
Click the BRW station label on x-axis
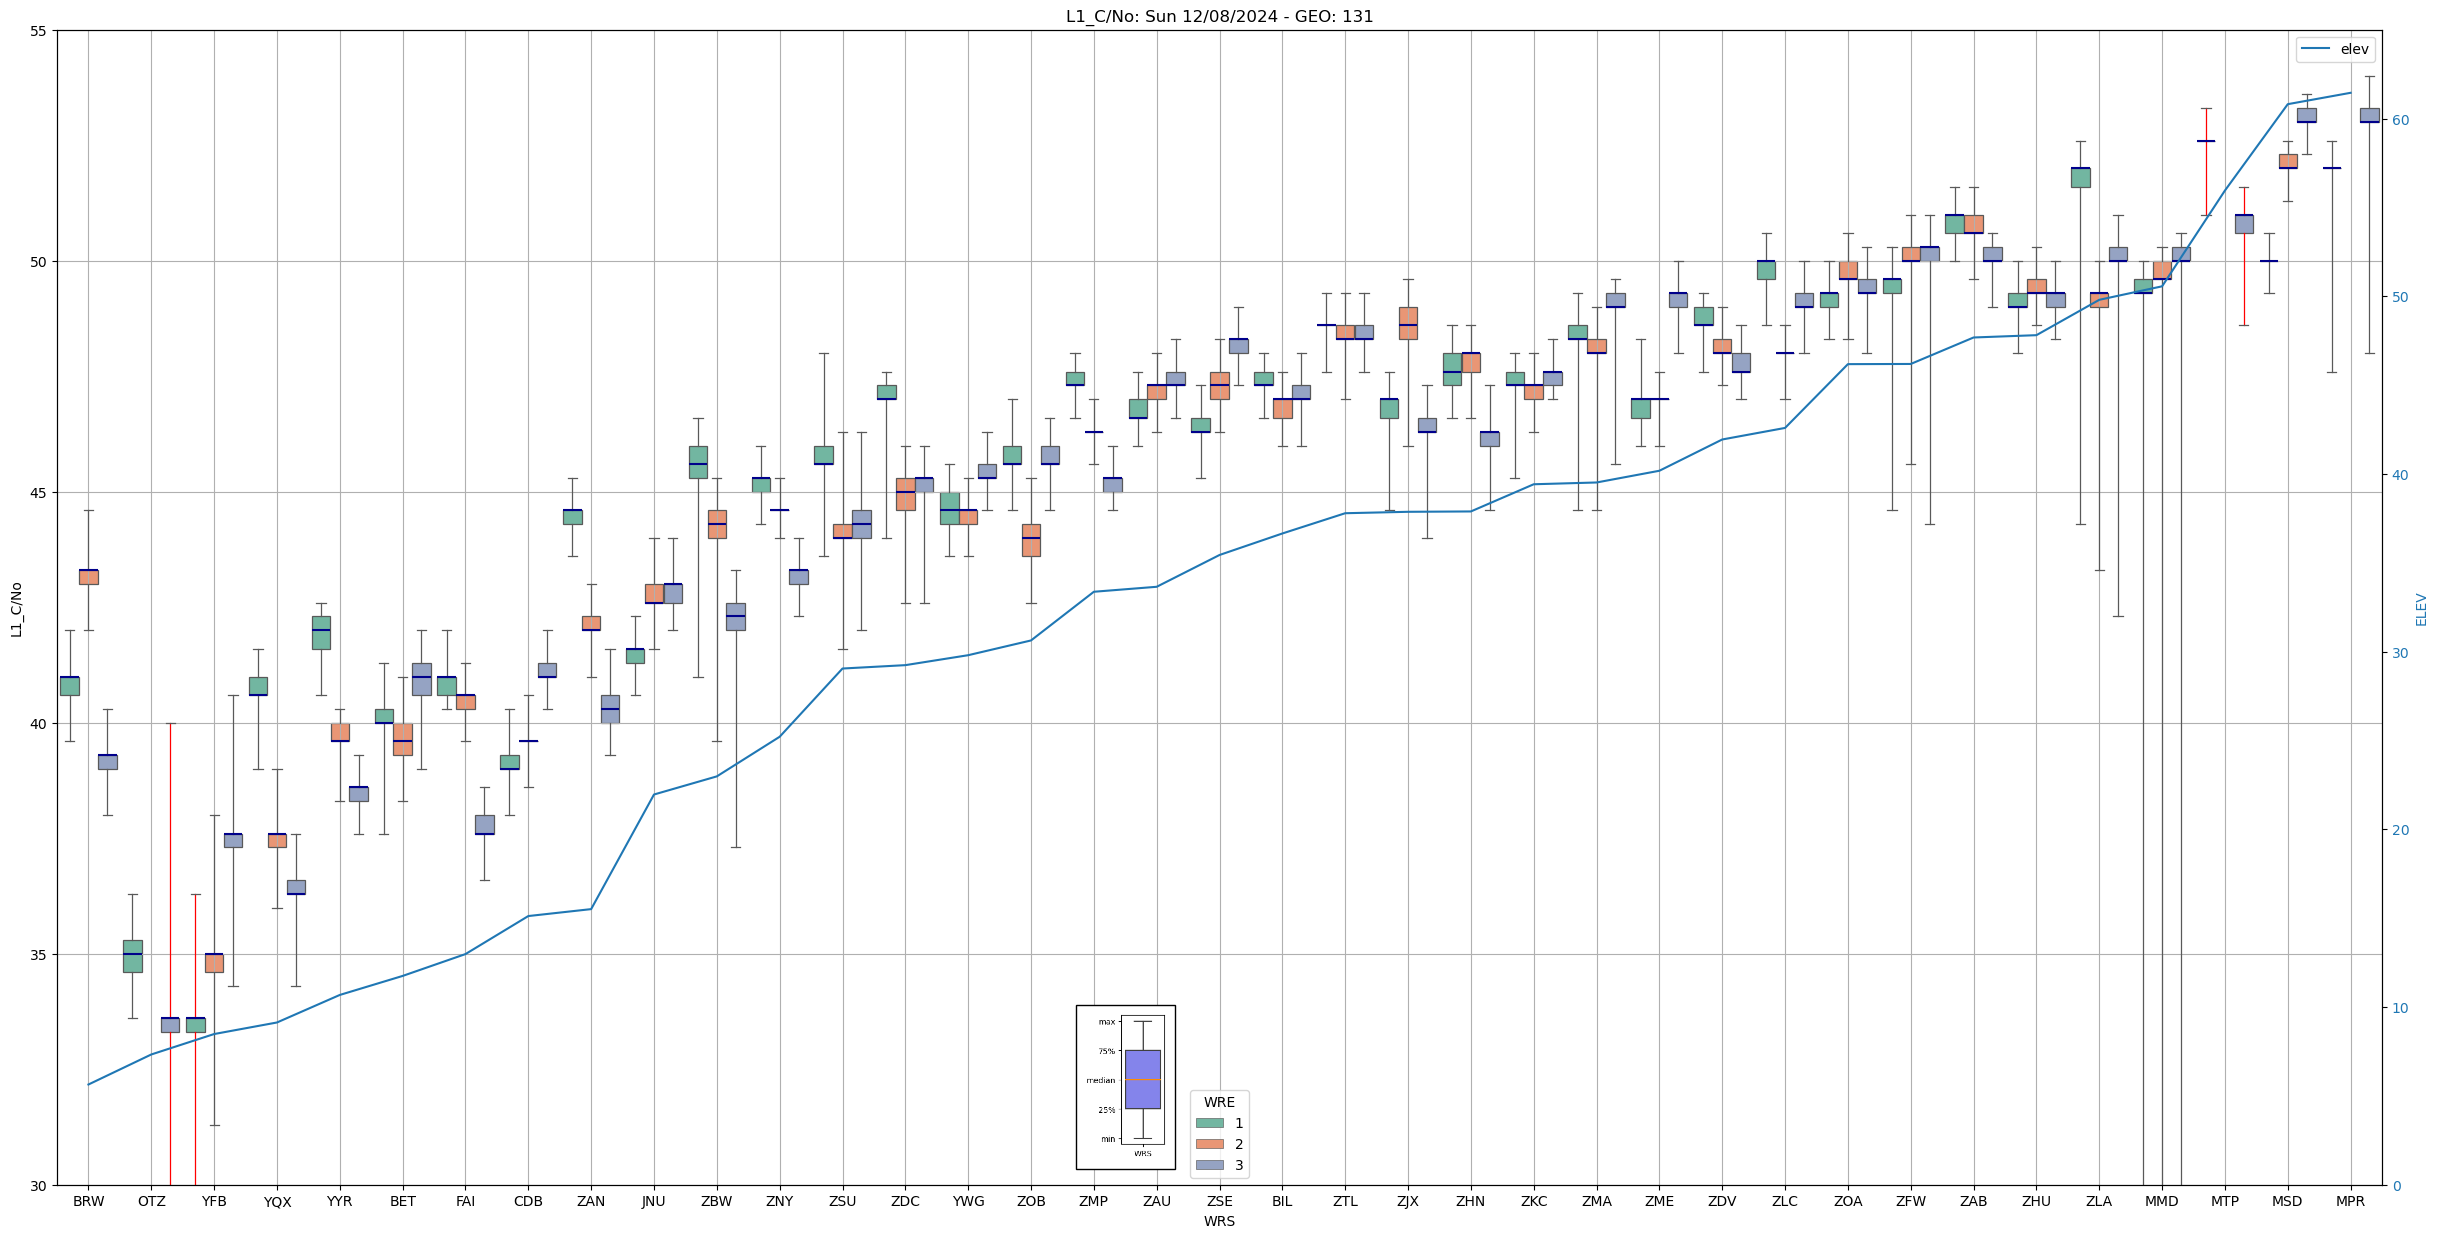88,1201
